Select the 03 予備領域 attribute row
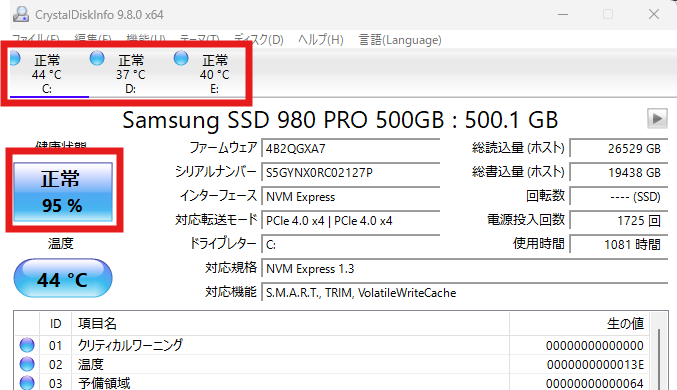Viewport: 677px width, 390px height. point(332,383)
